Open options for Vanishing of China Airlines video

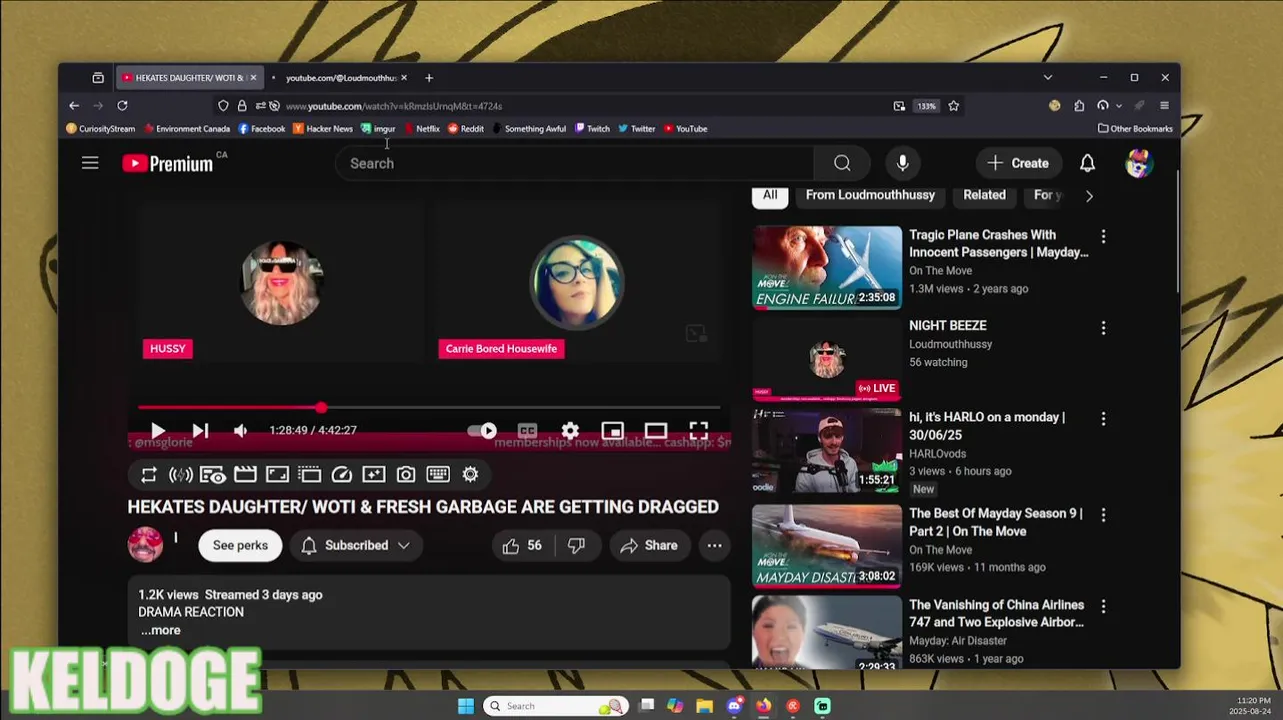[1103, 607]
